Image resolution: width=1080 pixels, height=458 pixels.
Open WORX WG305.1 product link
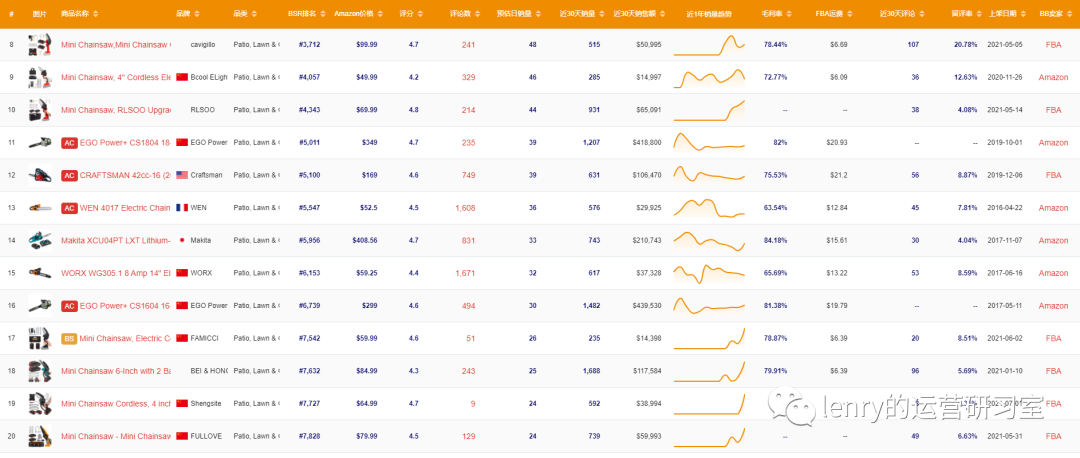(x=115, y=273)
